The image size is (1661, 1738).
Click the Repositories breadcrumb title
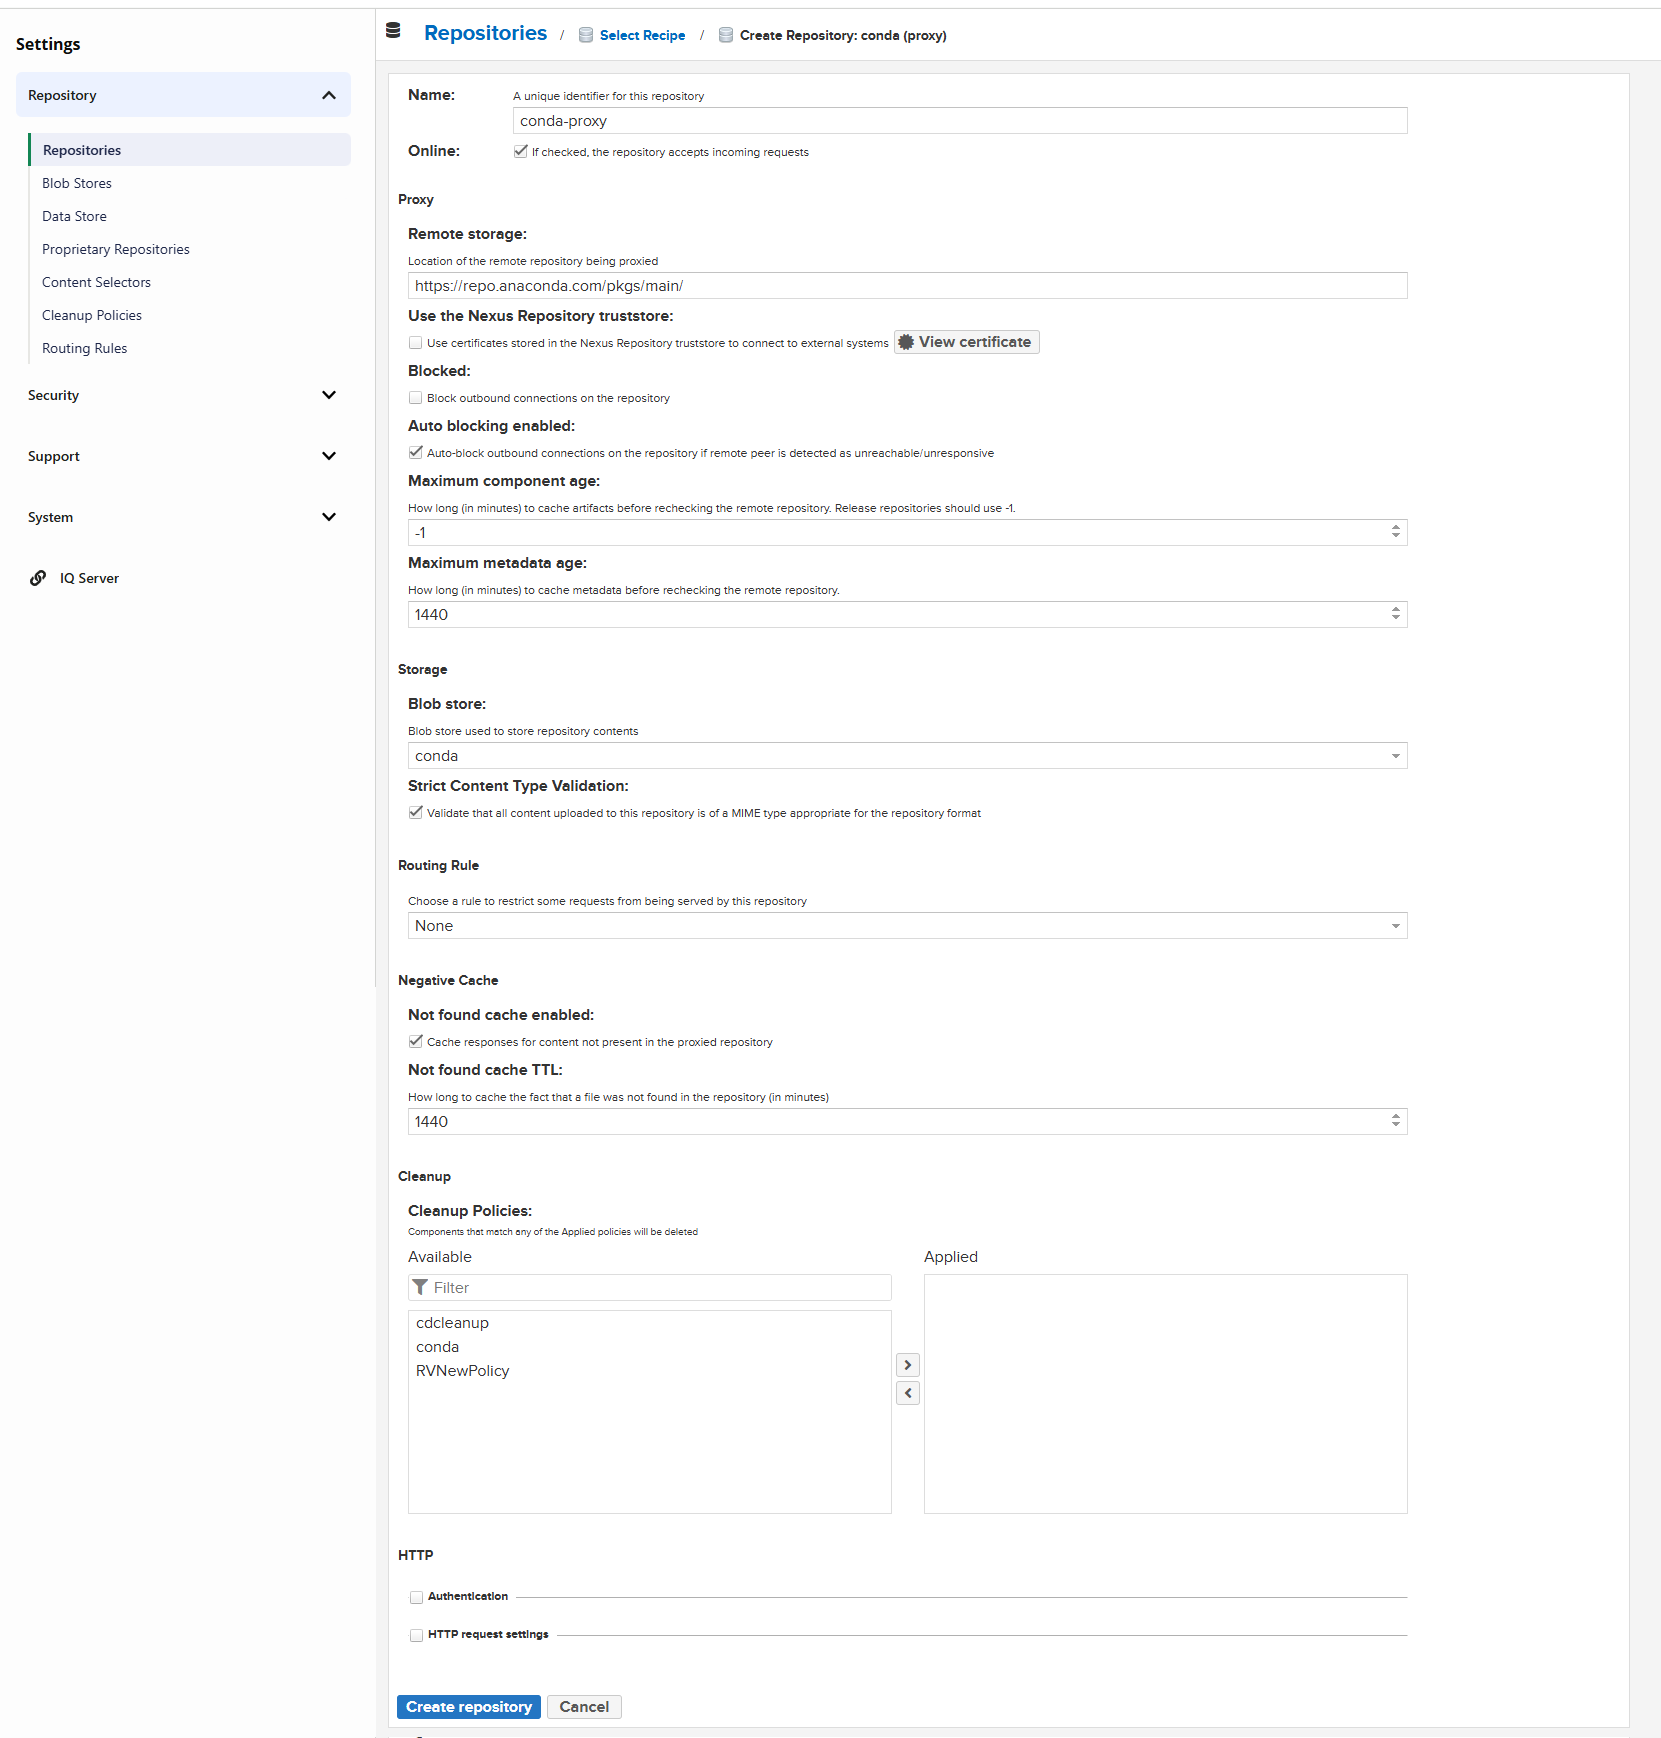[485, 33]
